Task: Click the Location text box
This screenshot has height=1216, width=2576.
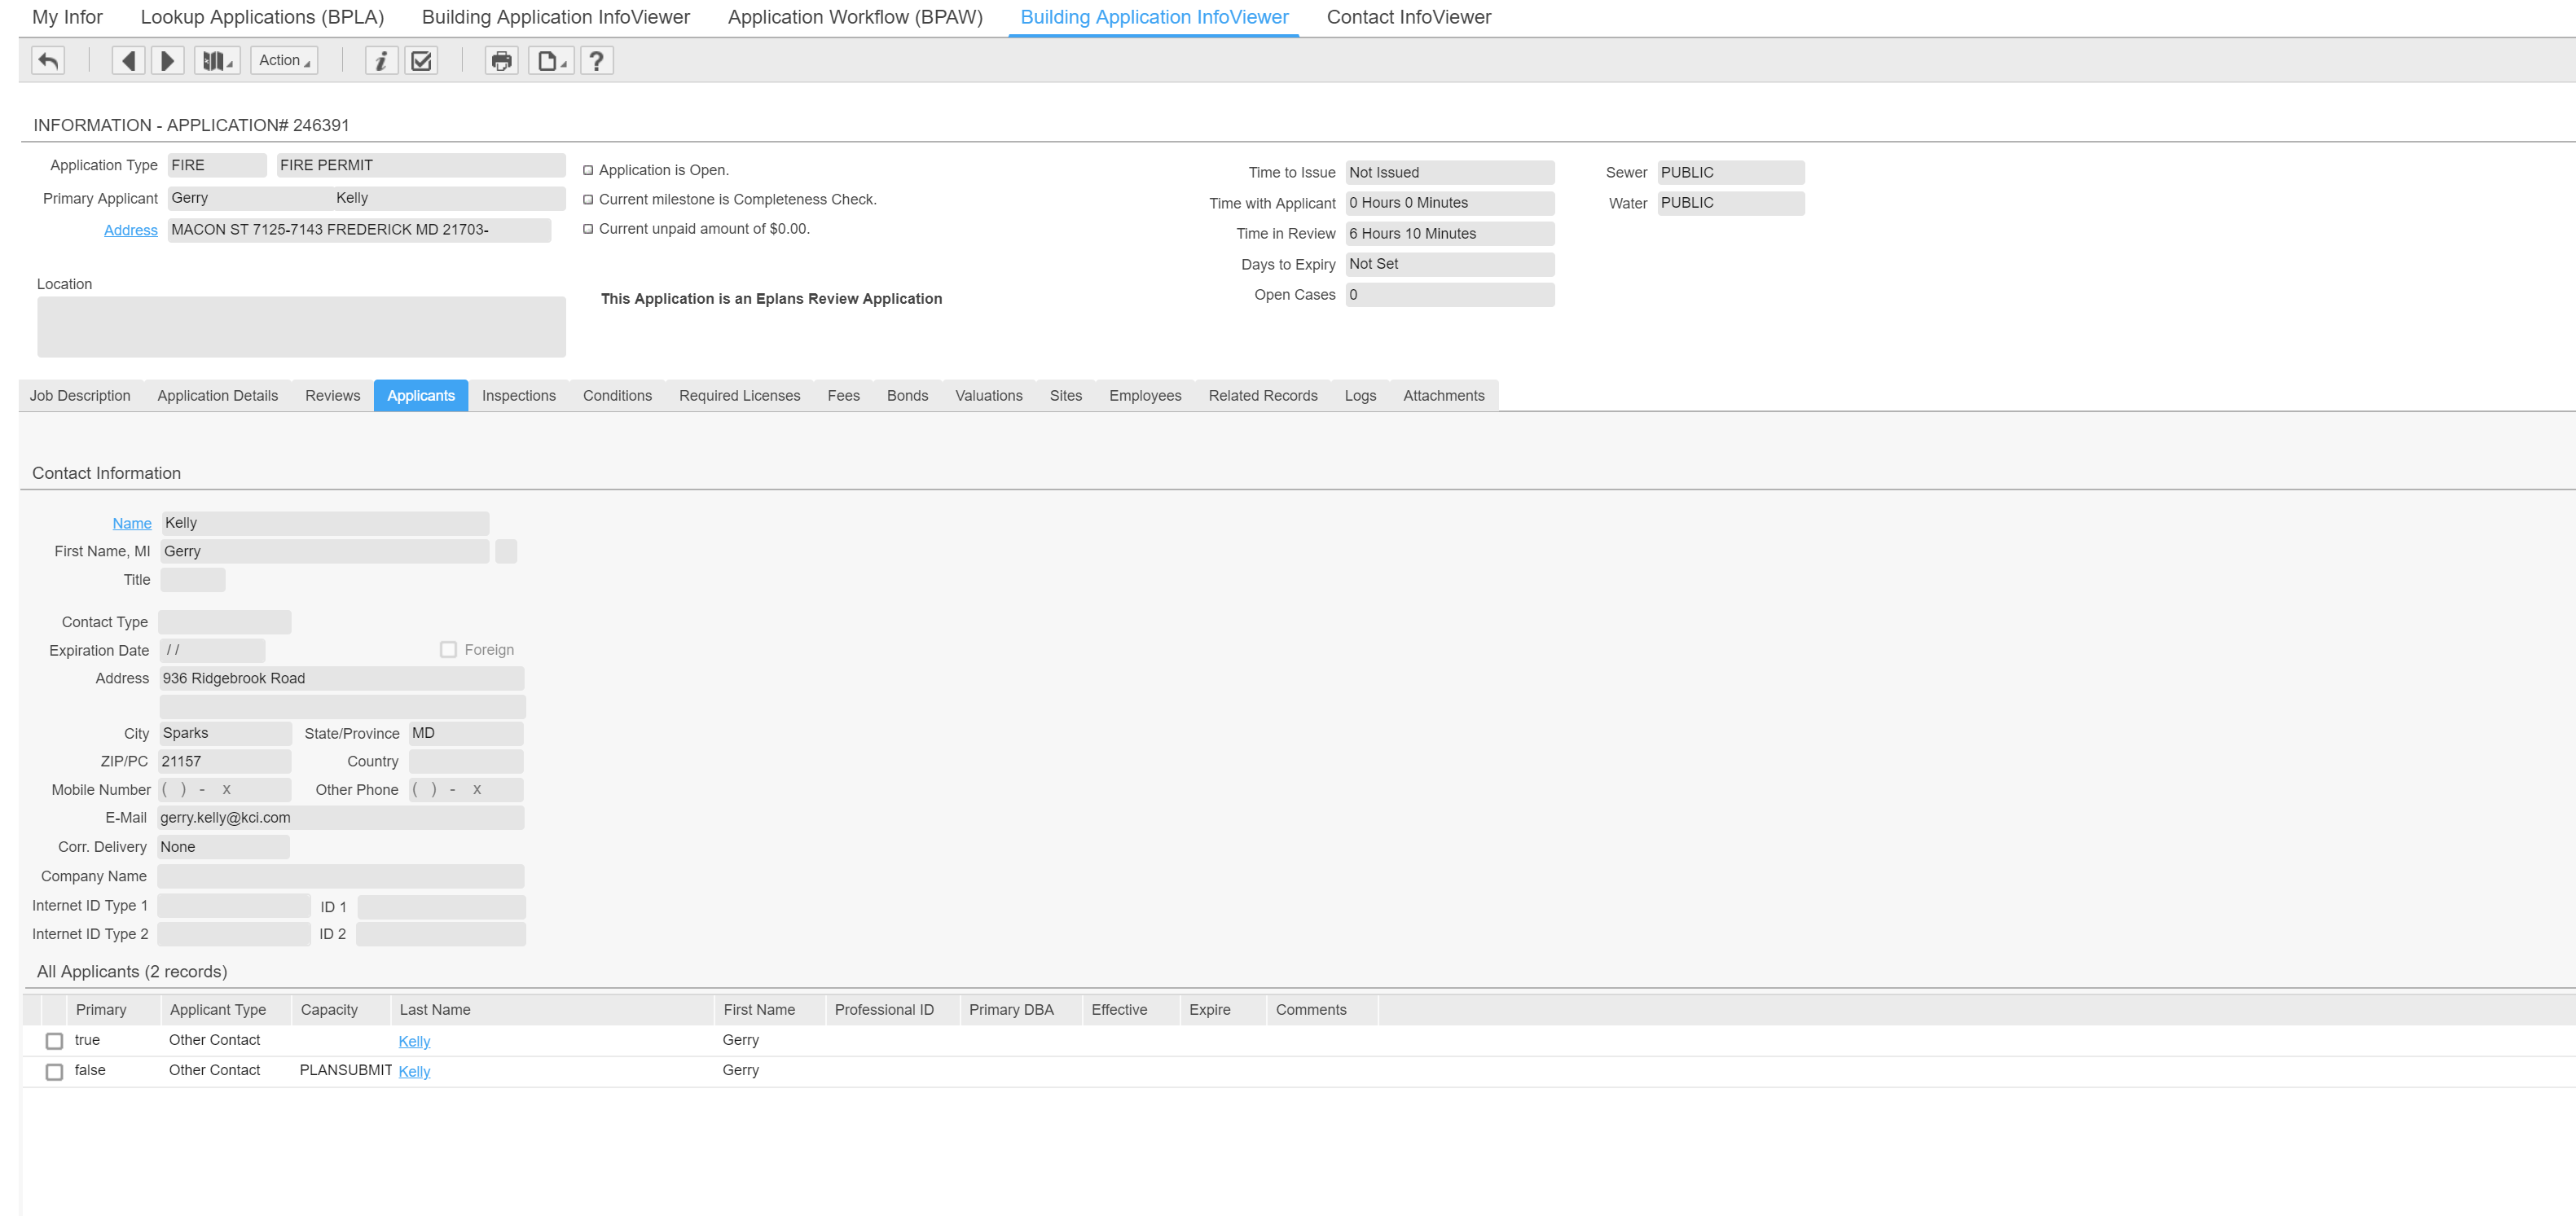Action: (301, 327)
